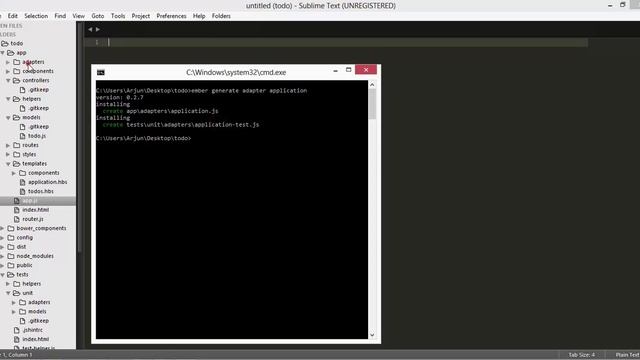Click the Plain Text syntax selector
Image resolution: width=640 pixels, height=360 pixels.
[x=627, y=355]
